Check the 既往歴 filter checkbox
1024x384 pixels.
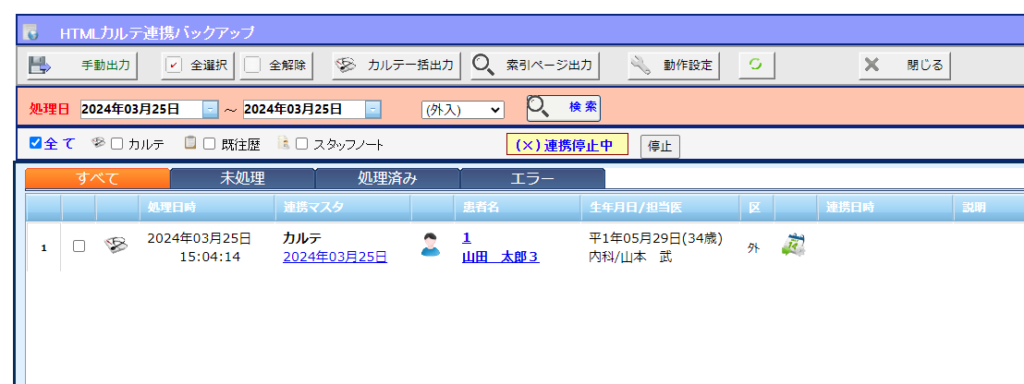(x=209, y=144)
